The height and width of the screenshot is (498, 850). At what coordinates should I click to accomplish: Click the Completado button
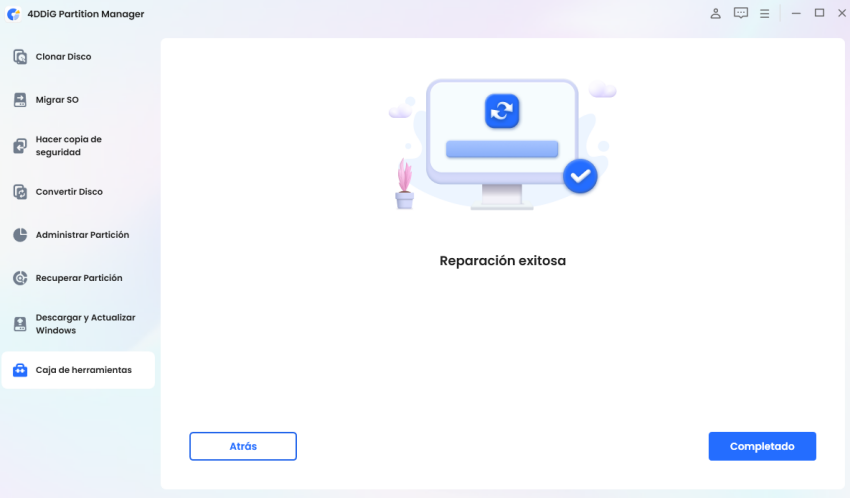pos(762,446)
